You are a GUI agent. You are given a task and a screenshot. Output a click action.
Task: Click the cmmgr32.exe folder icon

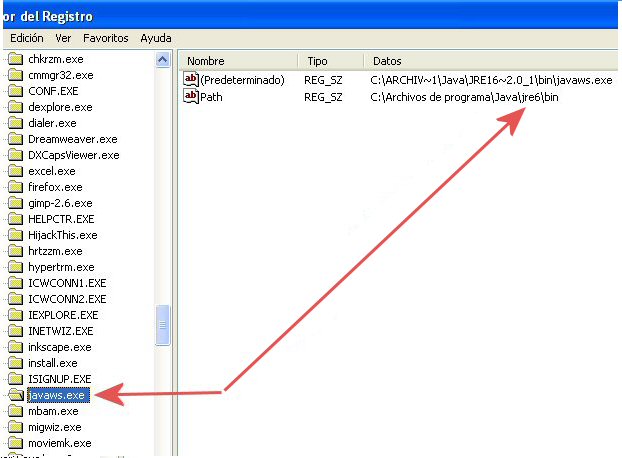pos(15,75)
